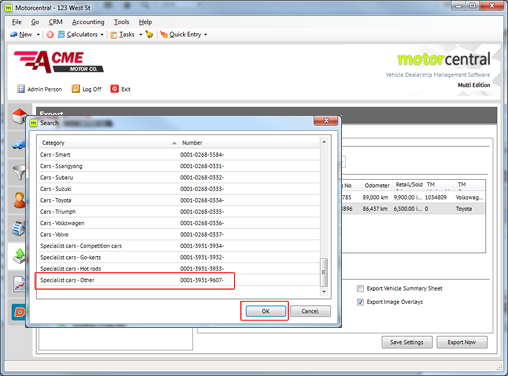Viewport: 508px width, 376px height.
Task: Click the category list scroll-up arrow
Action: [x=324, y=142]
